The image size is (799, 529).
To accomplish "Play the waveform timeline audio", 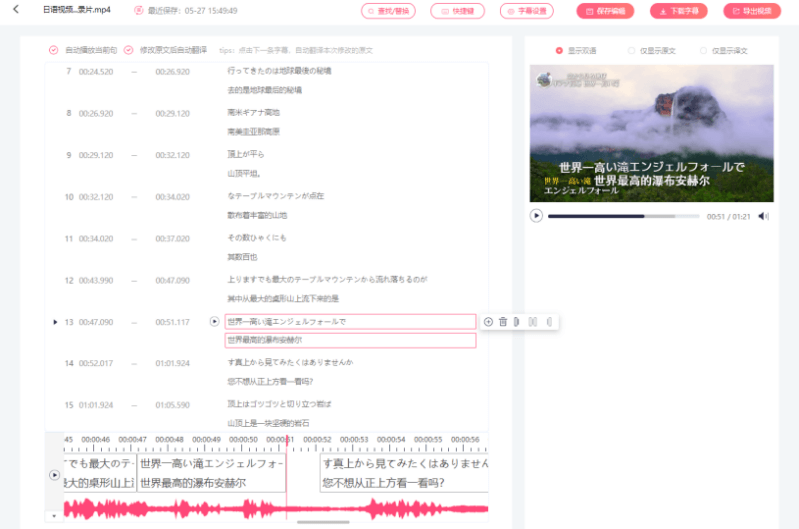I will tap(55, 474).
